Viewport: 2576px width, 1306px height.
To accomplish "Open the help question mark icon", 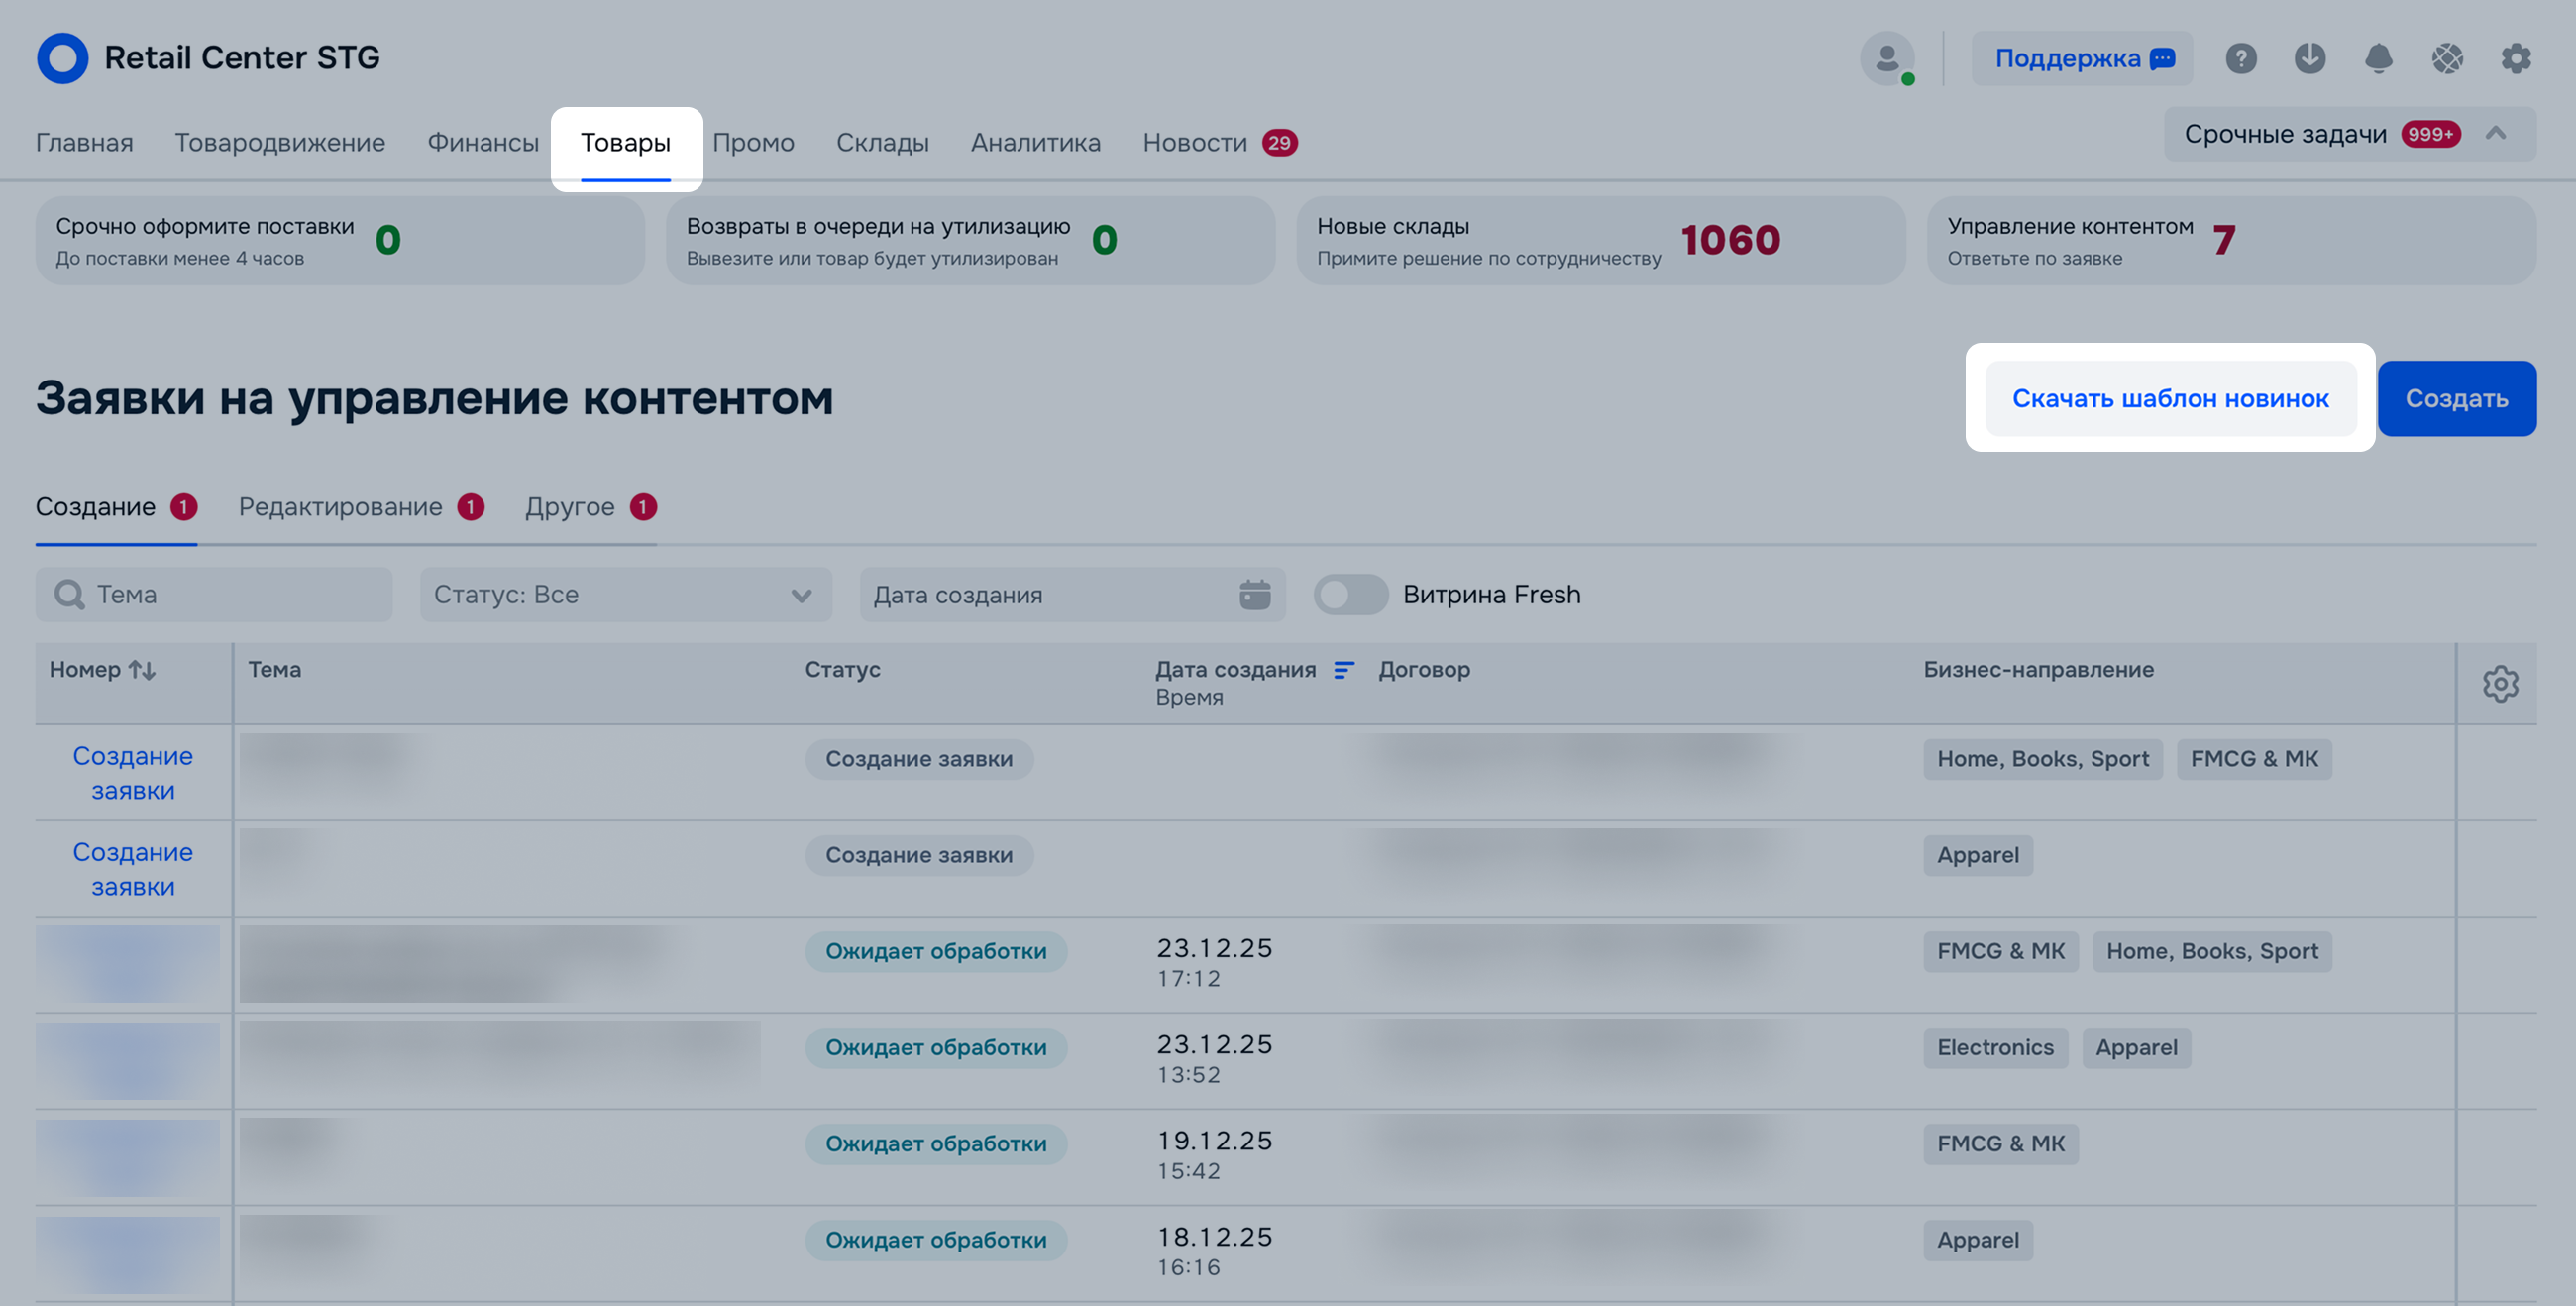I will pos(2240,58).
